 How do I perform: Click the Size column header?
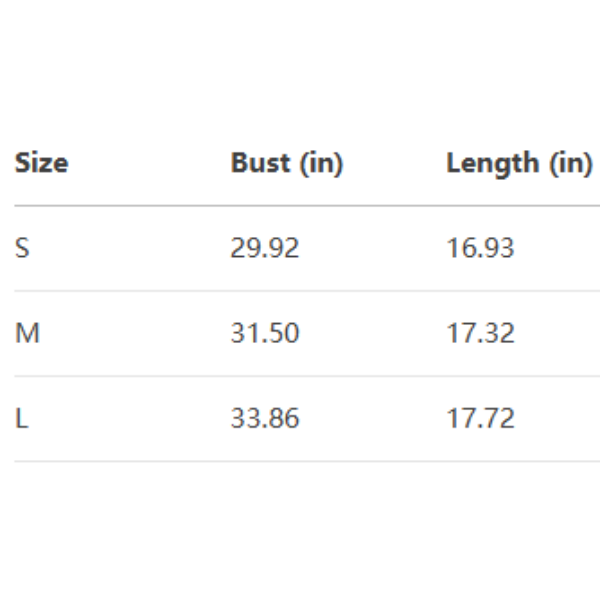pyautogui.click(x=41, y=163)
